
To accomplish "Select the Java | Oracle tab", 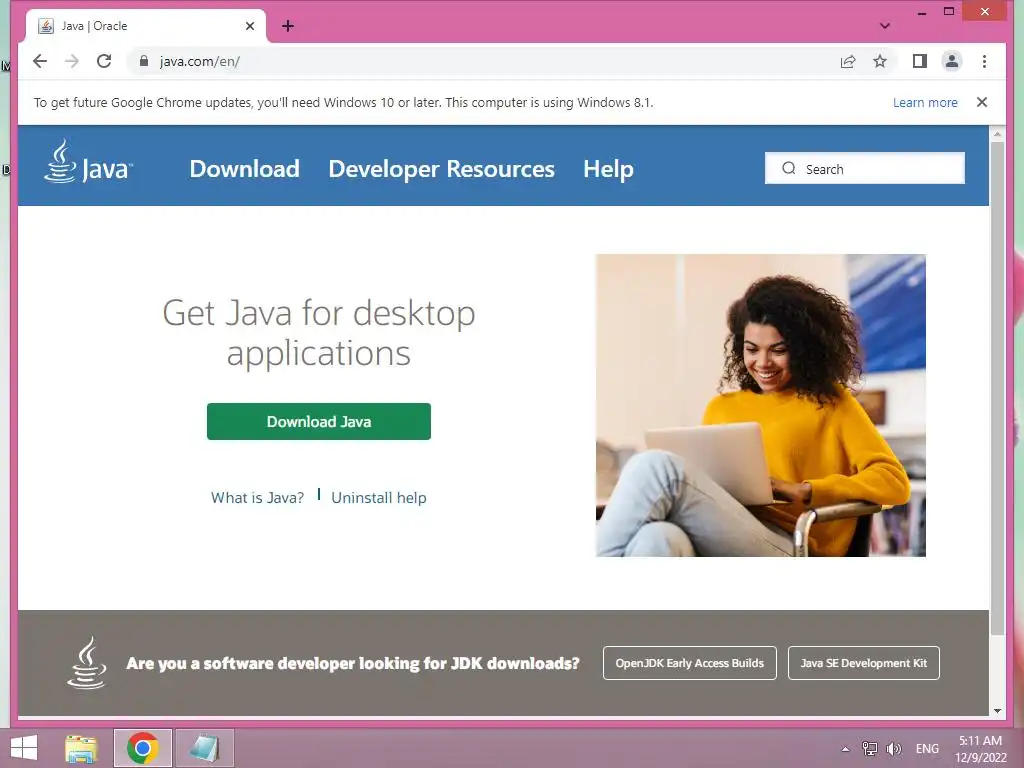I will pos(147,26).
